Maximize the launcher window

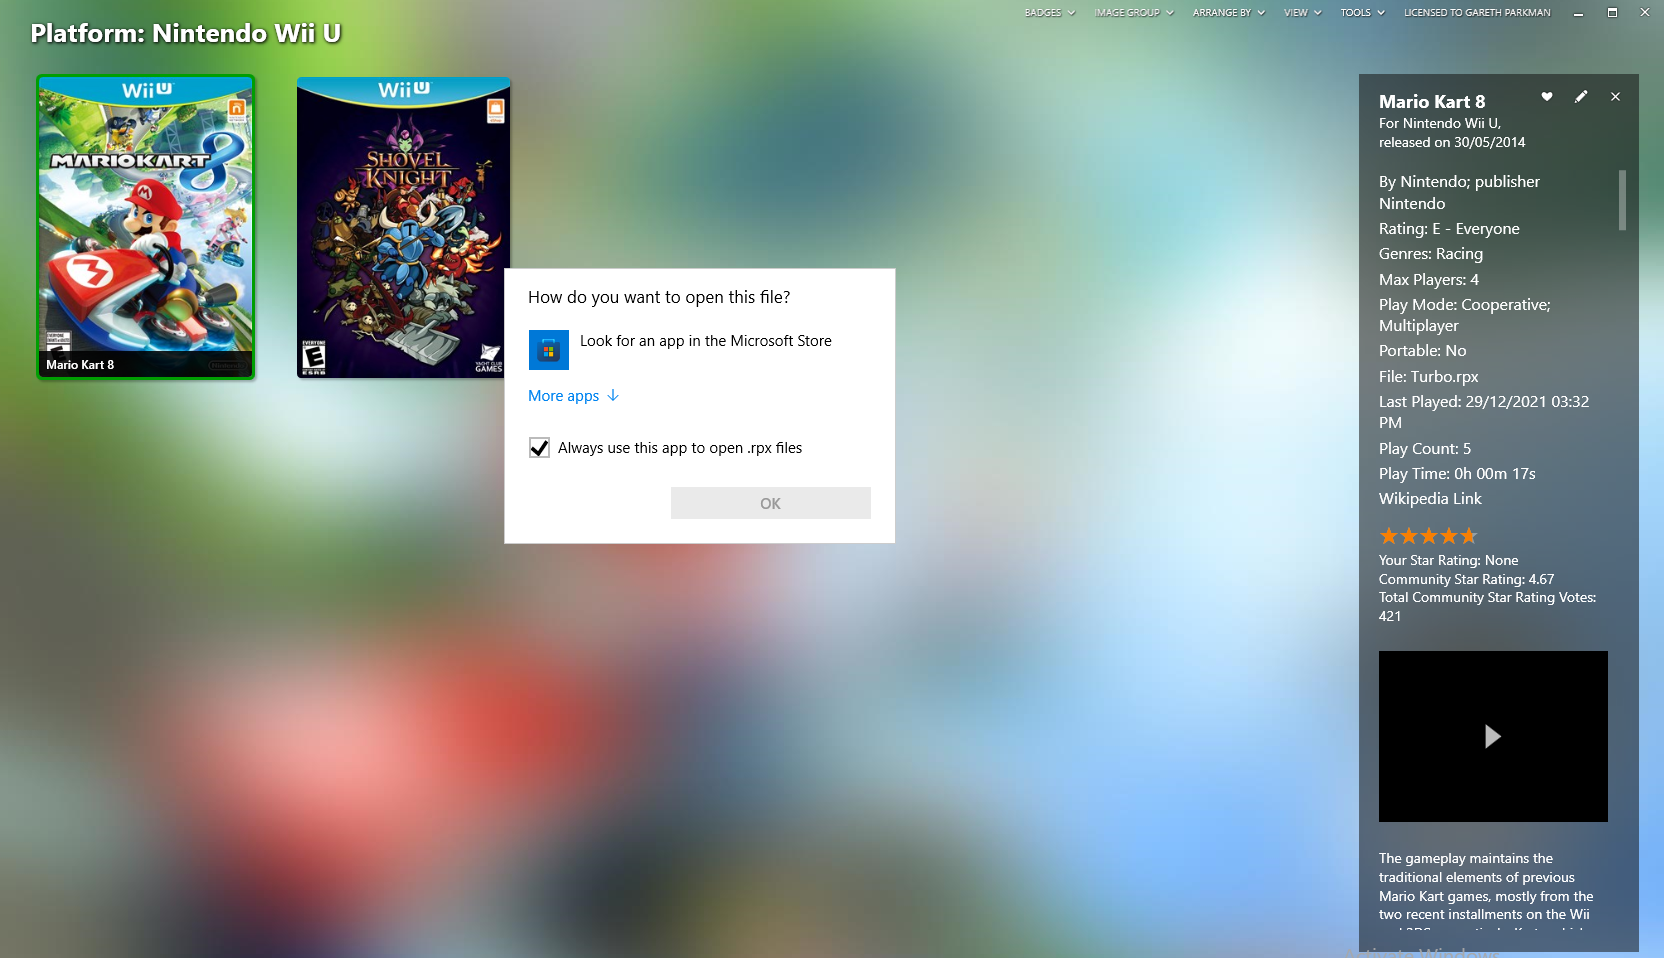(x=1612, y=13)
